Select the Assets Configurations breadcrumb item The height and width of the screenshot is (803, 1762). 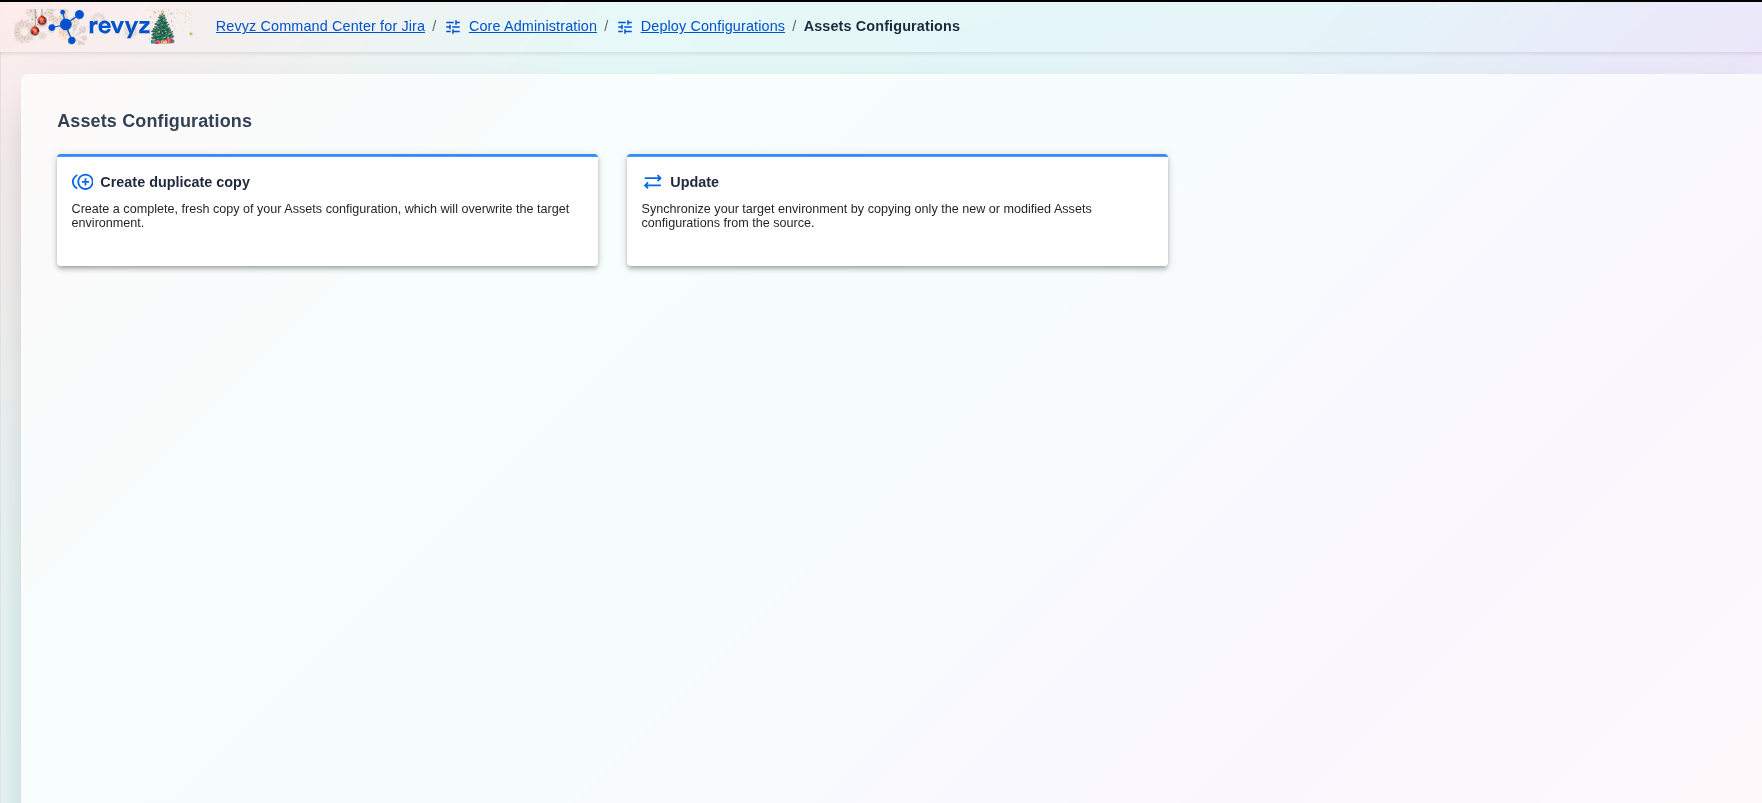(881, 26)
